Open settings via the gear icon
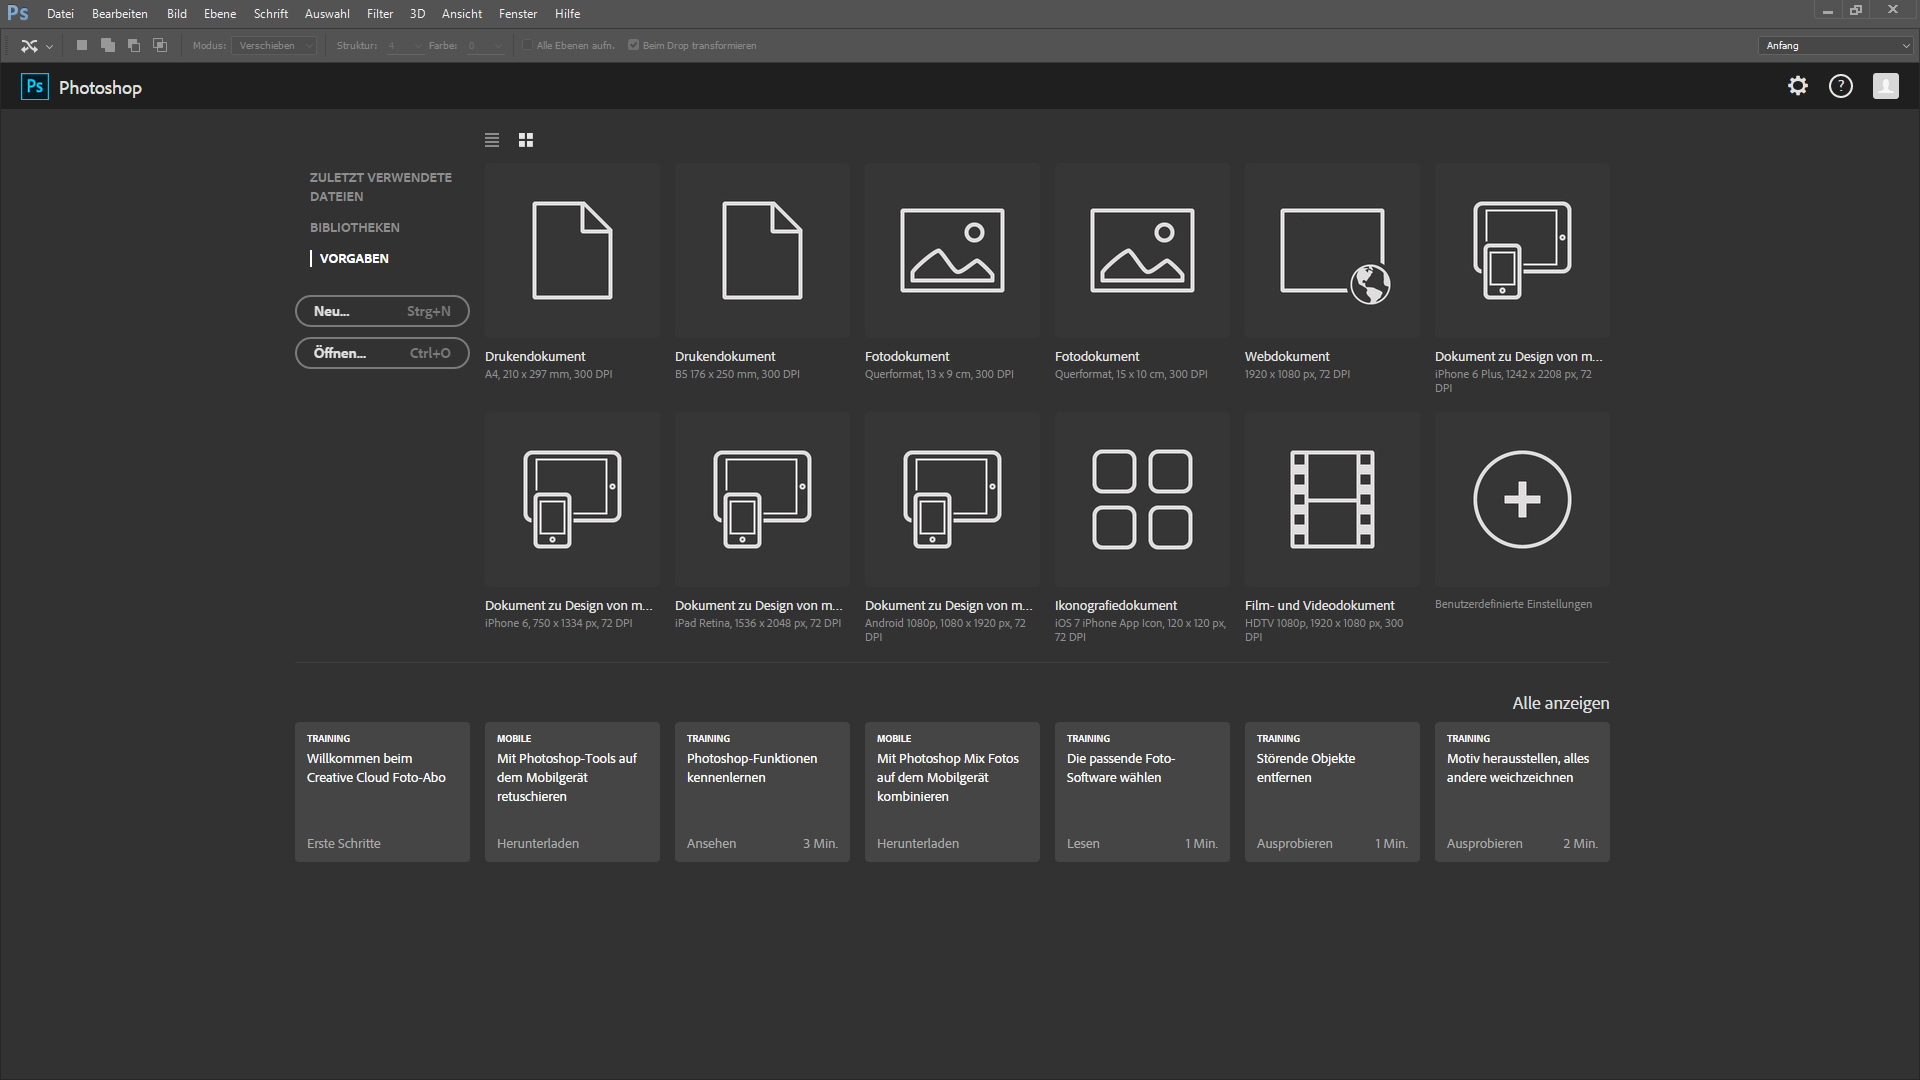1920x1080 pixels. [1798, 86]
